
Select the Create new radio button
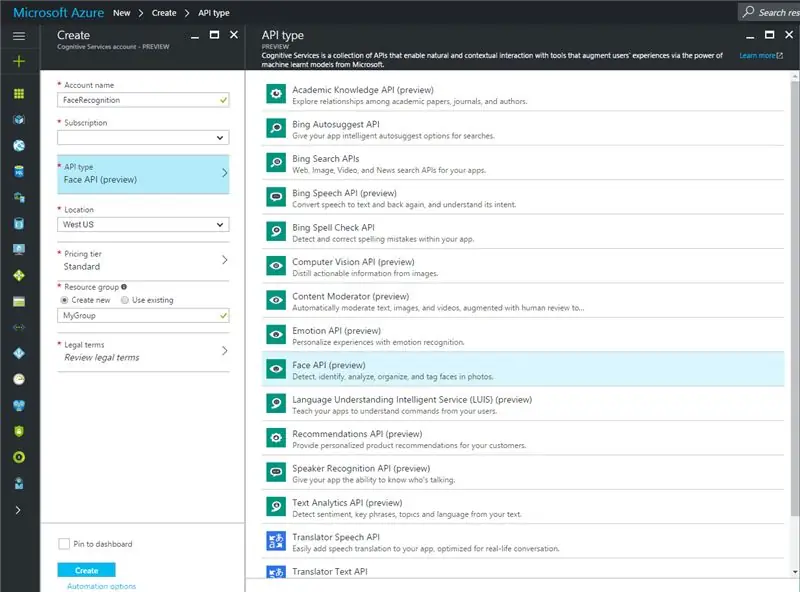tap(64, 300)
